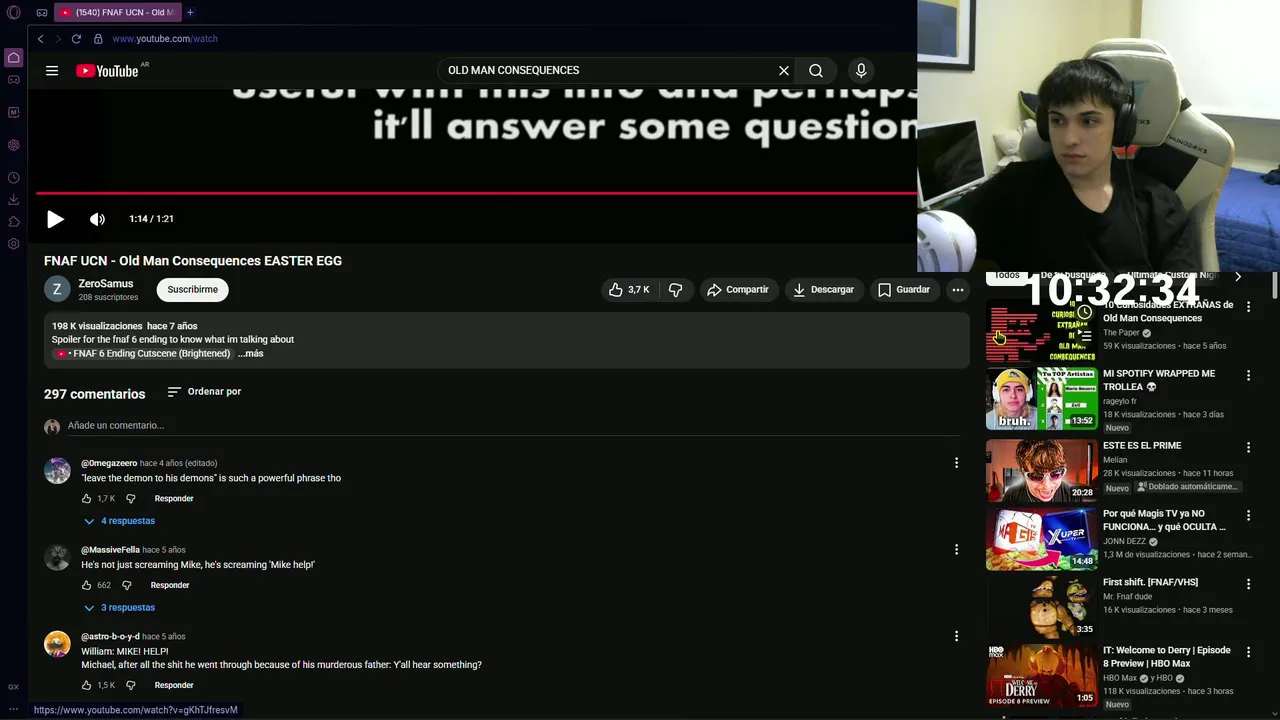The width and height of the screenshot is (1280, 720).
Task: Open options for @0megazeero comment
Action: 956,463
